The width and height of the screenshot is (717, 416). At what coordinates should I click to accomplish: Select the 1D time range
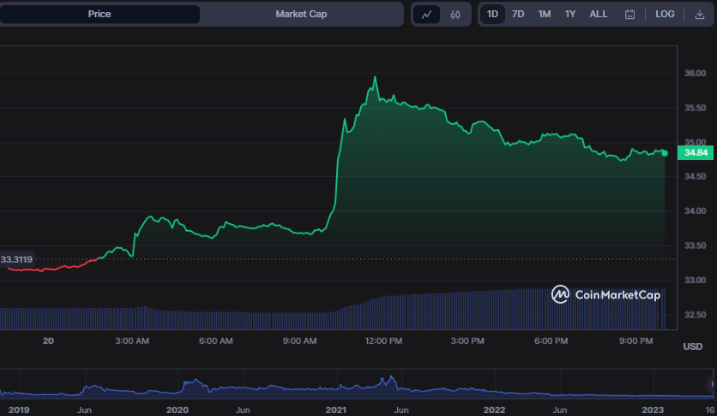pyautogui.click(x=492, y=14)
